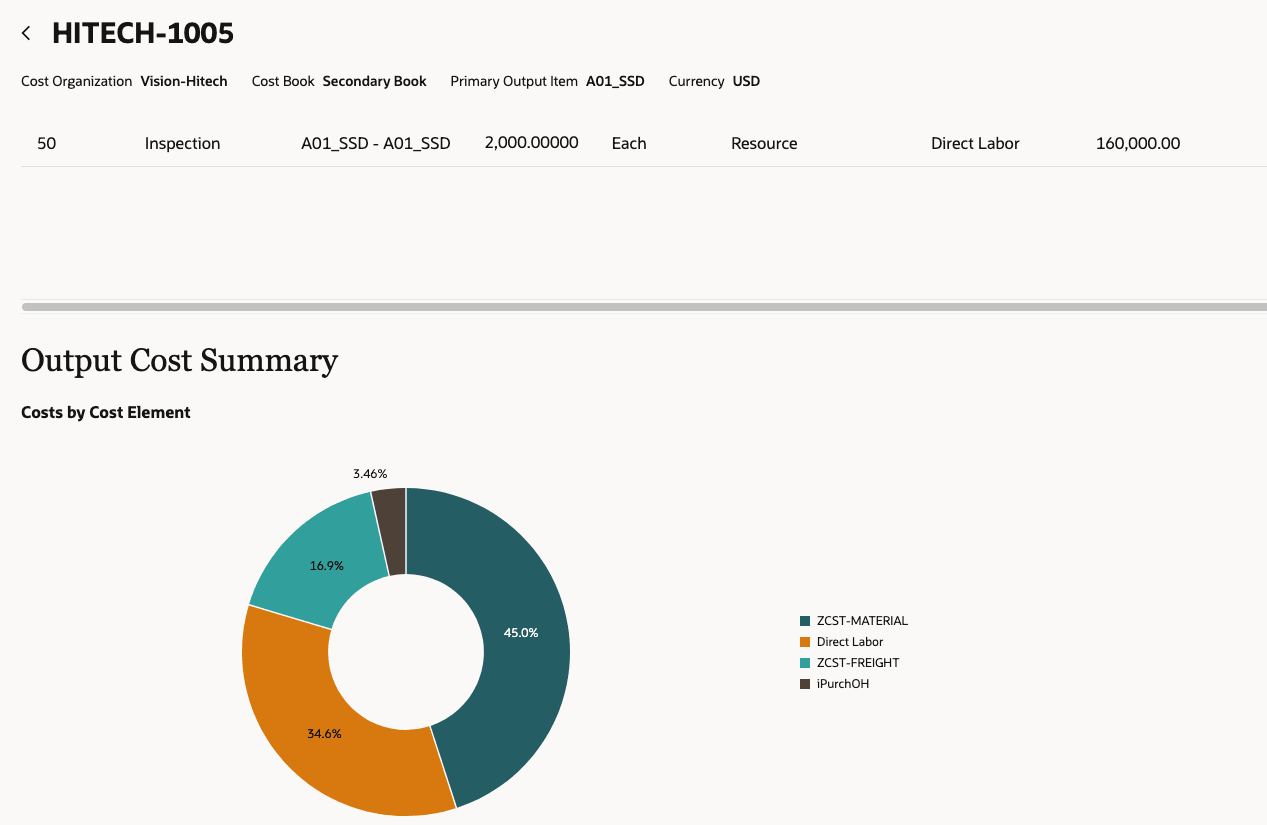Click the back arrow beside HITECH-1005
The image size is (1267, 825).
pyautogui.click(x=25, y=32)
